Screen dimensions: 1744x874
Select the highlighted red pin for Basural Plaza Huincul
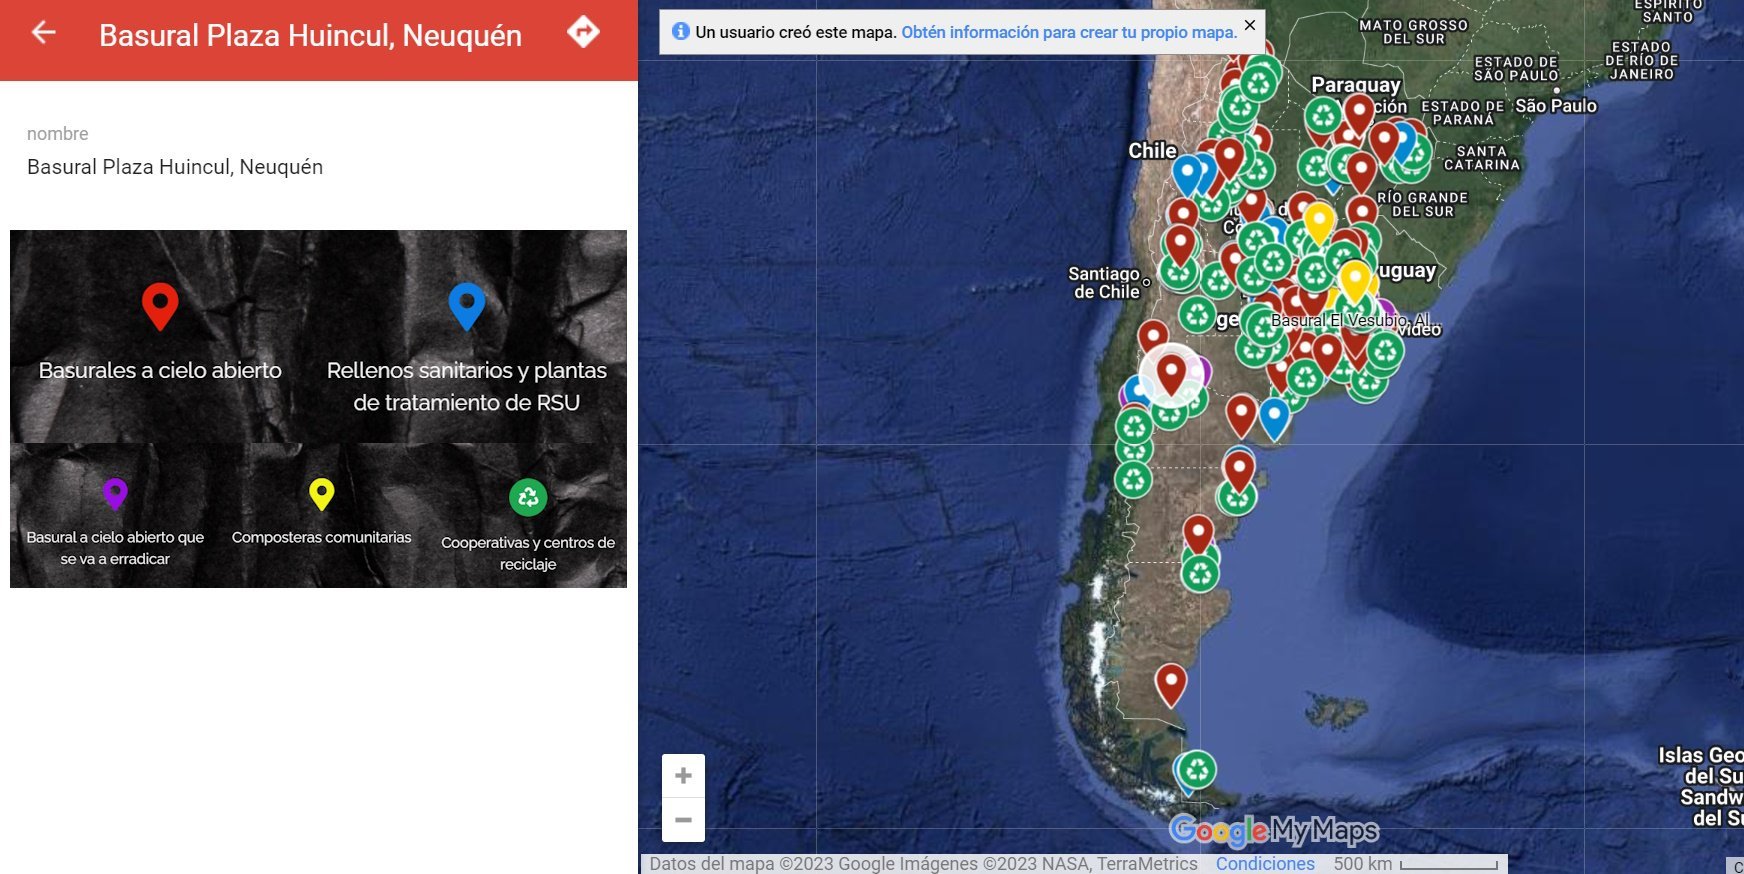(1171, 372)
